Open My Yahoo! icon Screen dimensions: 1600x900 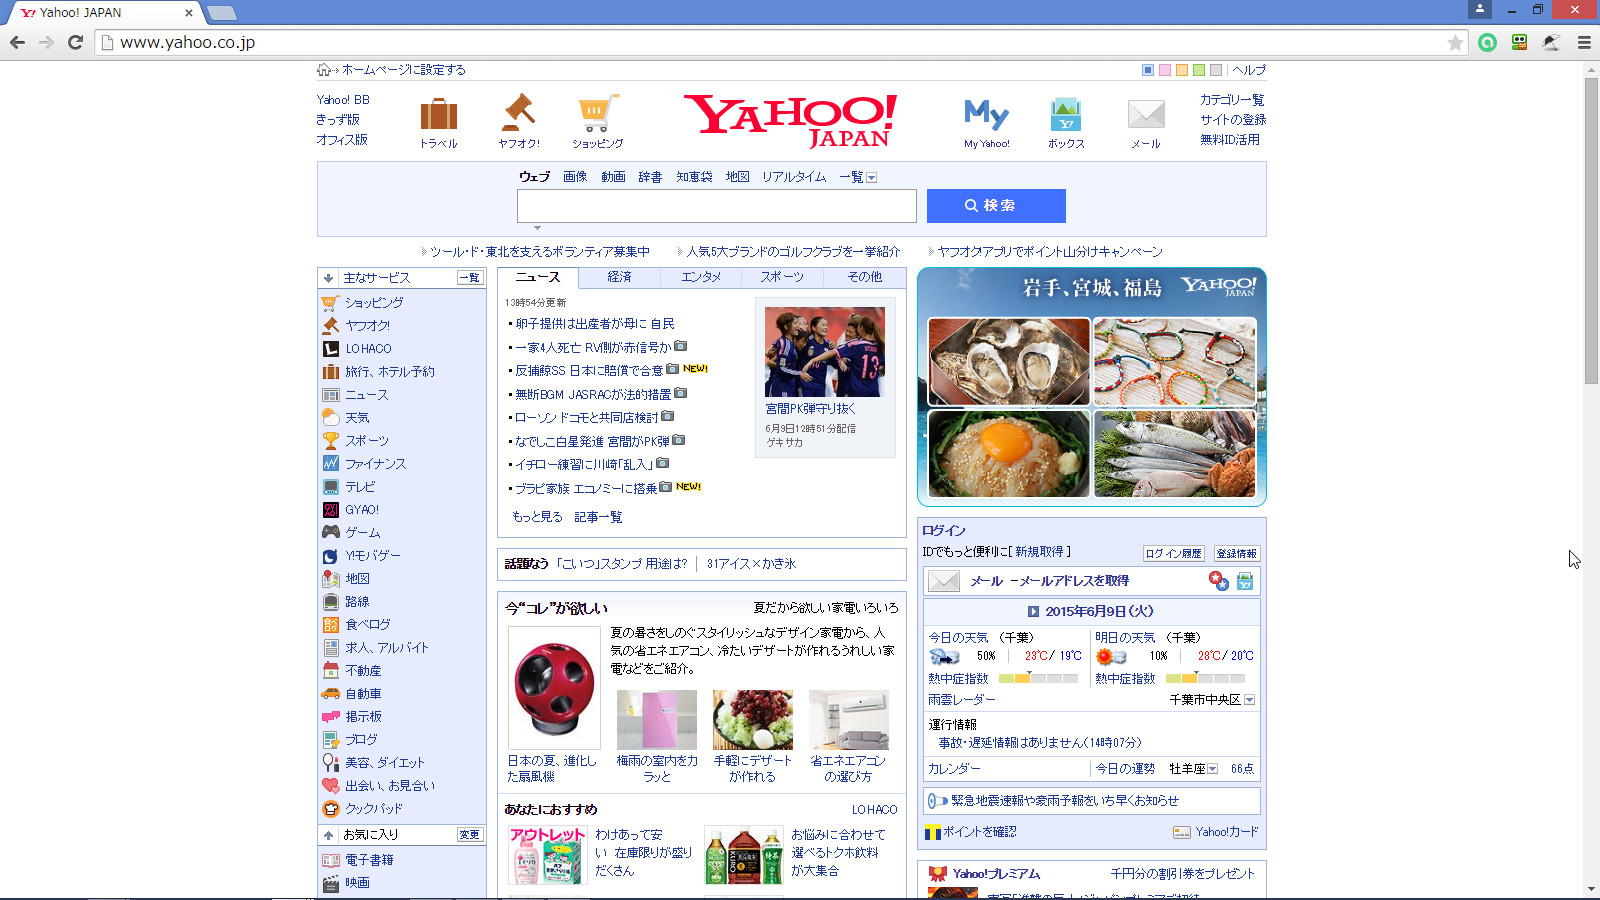click(986, 114)
